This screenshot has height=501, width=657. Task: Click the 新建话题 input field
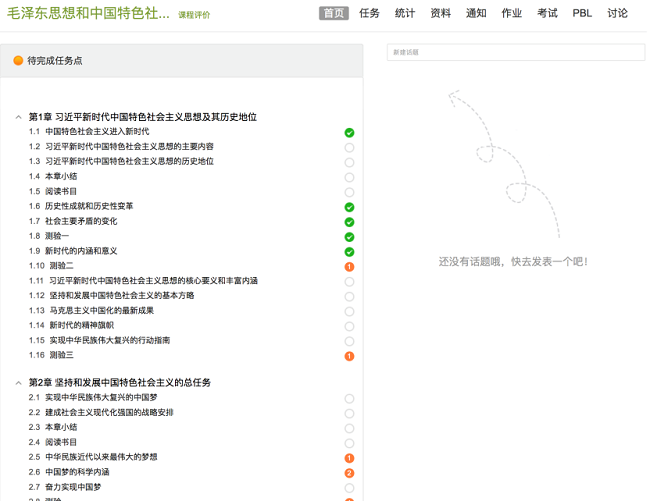515,51
